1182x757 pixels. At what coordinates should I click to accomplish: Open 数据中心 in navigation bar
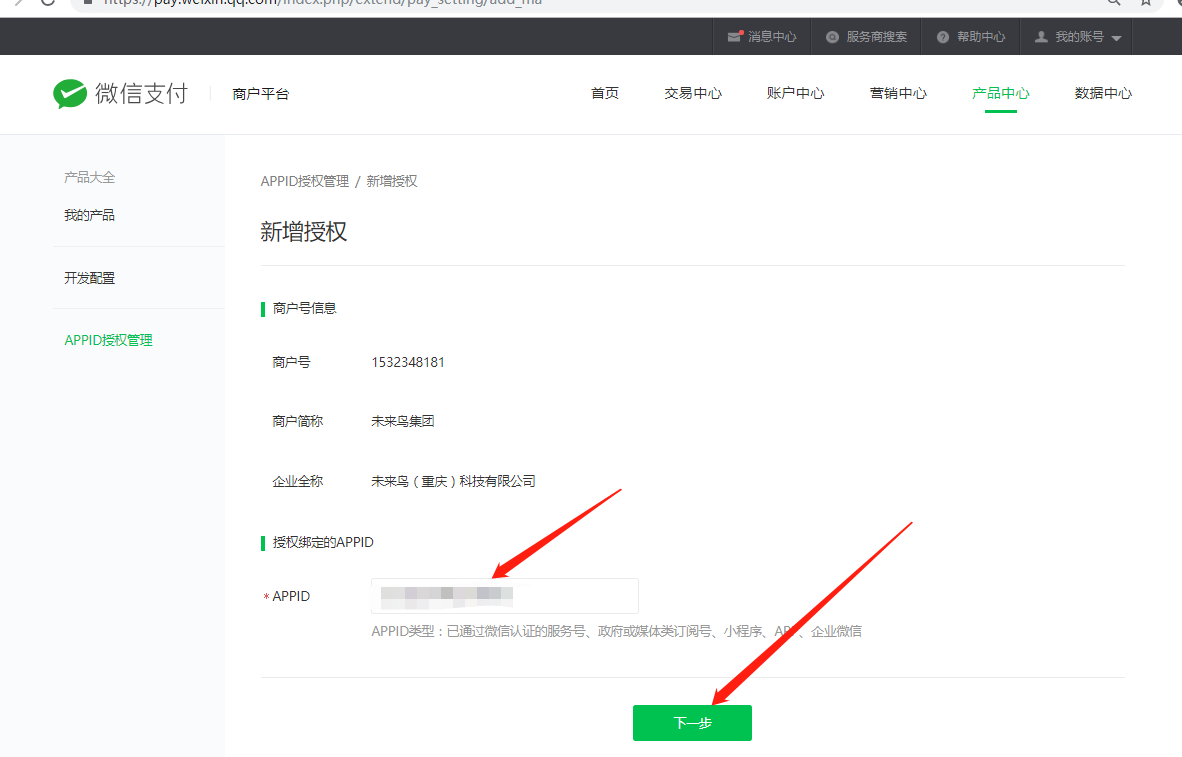click(1103, 93)
